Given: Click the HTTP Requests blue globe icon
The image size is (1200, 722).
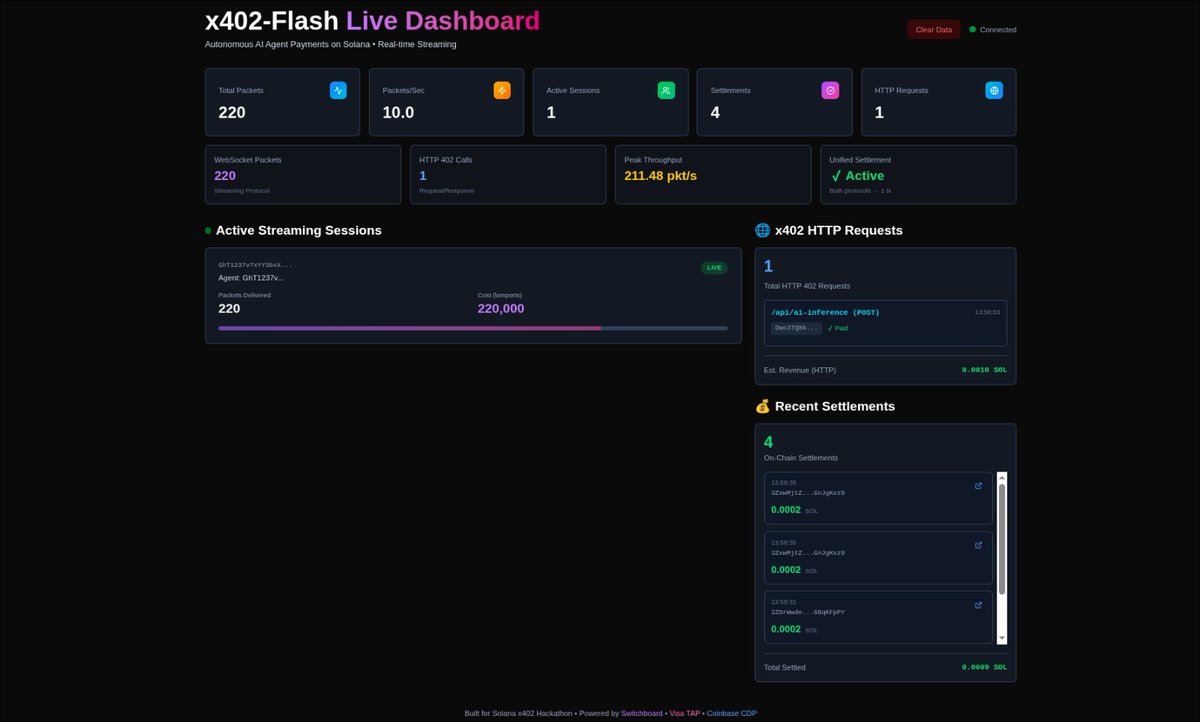Looking at the screenshot, I should click(994, 90).
